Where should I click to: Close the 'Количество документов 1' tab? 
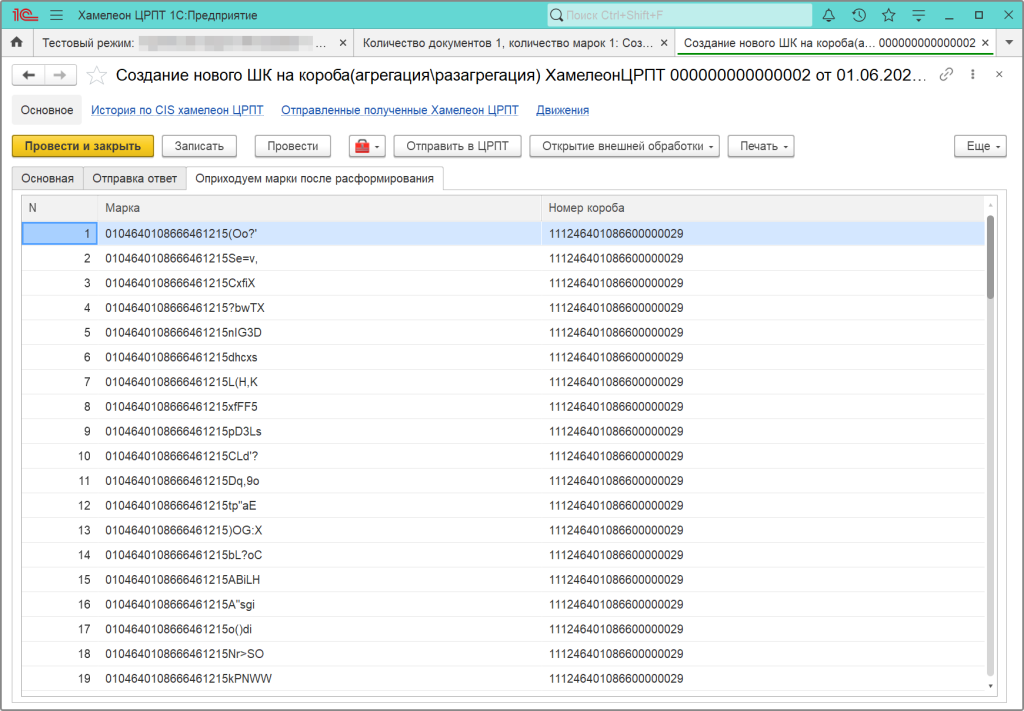coord(664,43)
